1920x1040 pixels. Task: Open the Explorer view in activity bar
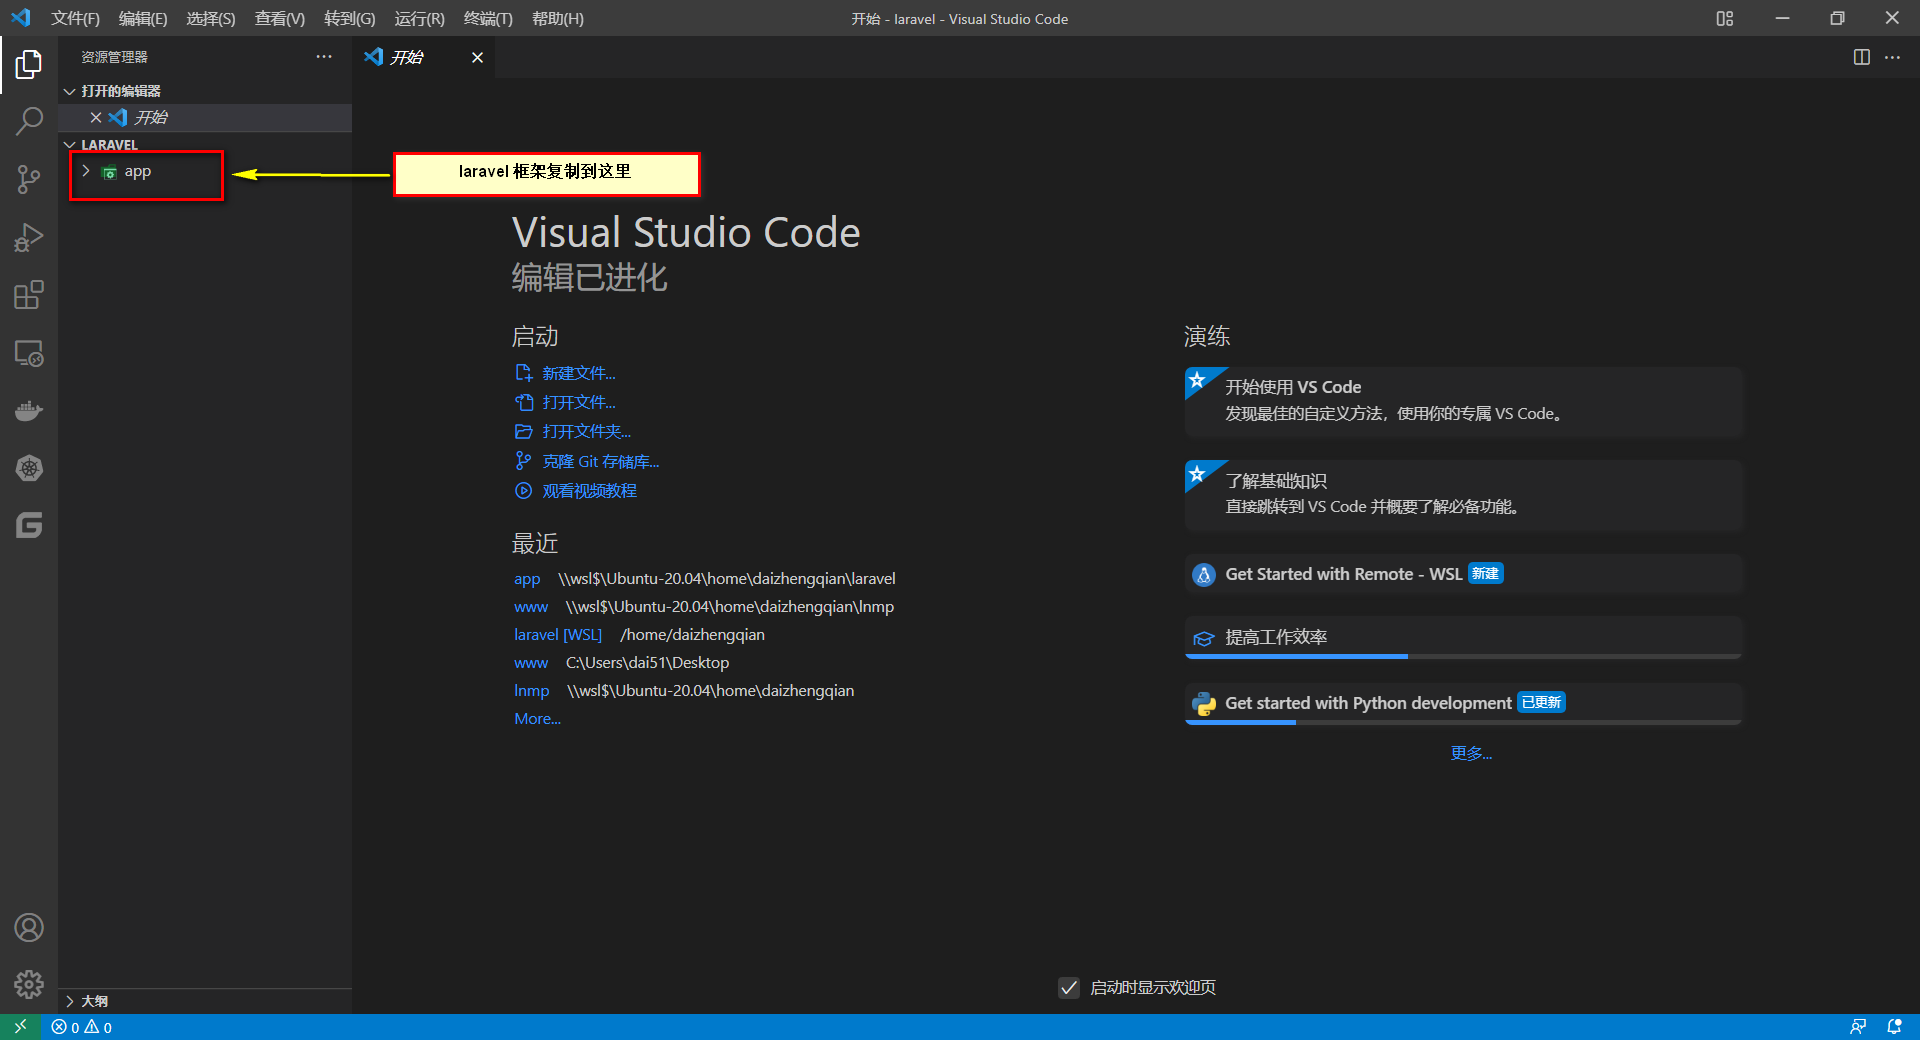tap(29, 65)
